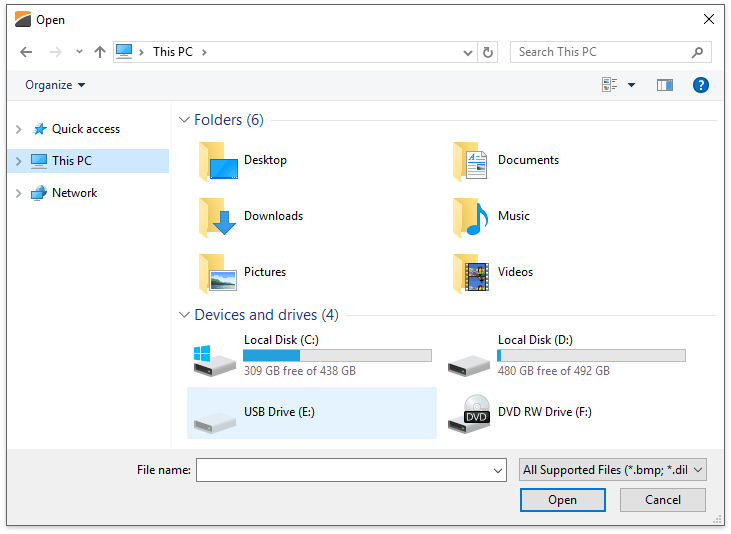The image size is (731, 534).
Task: Click the Cancel button
Action: click(663, 500)
